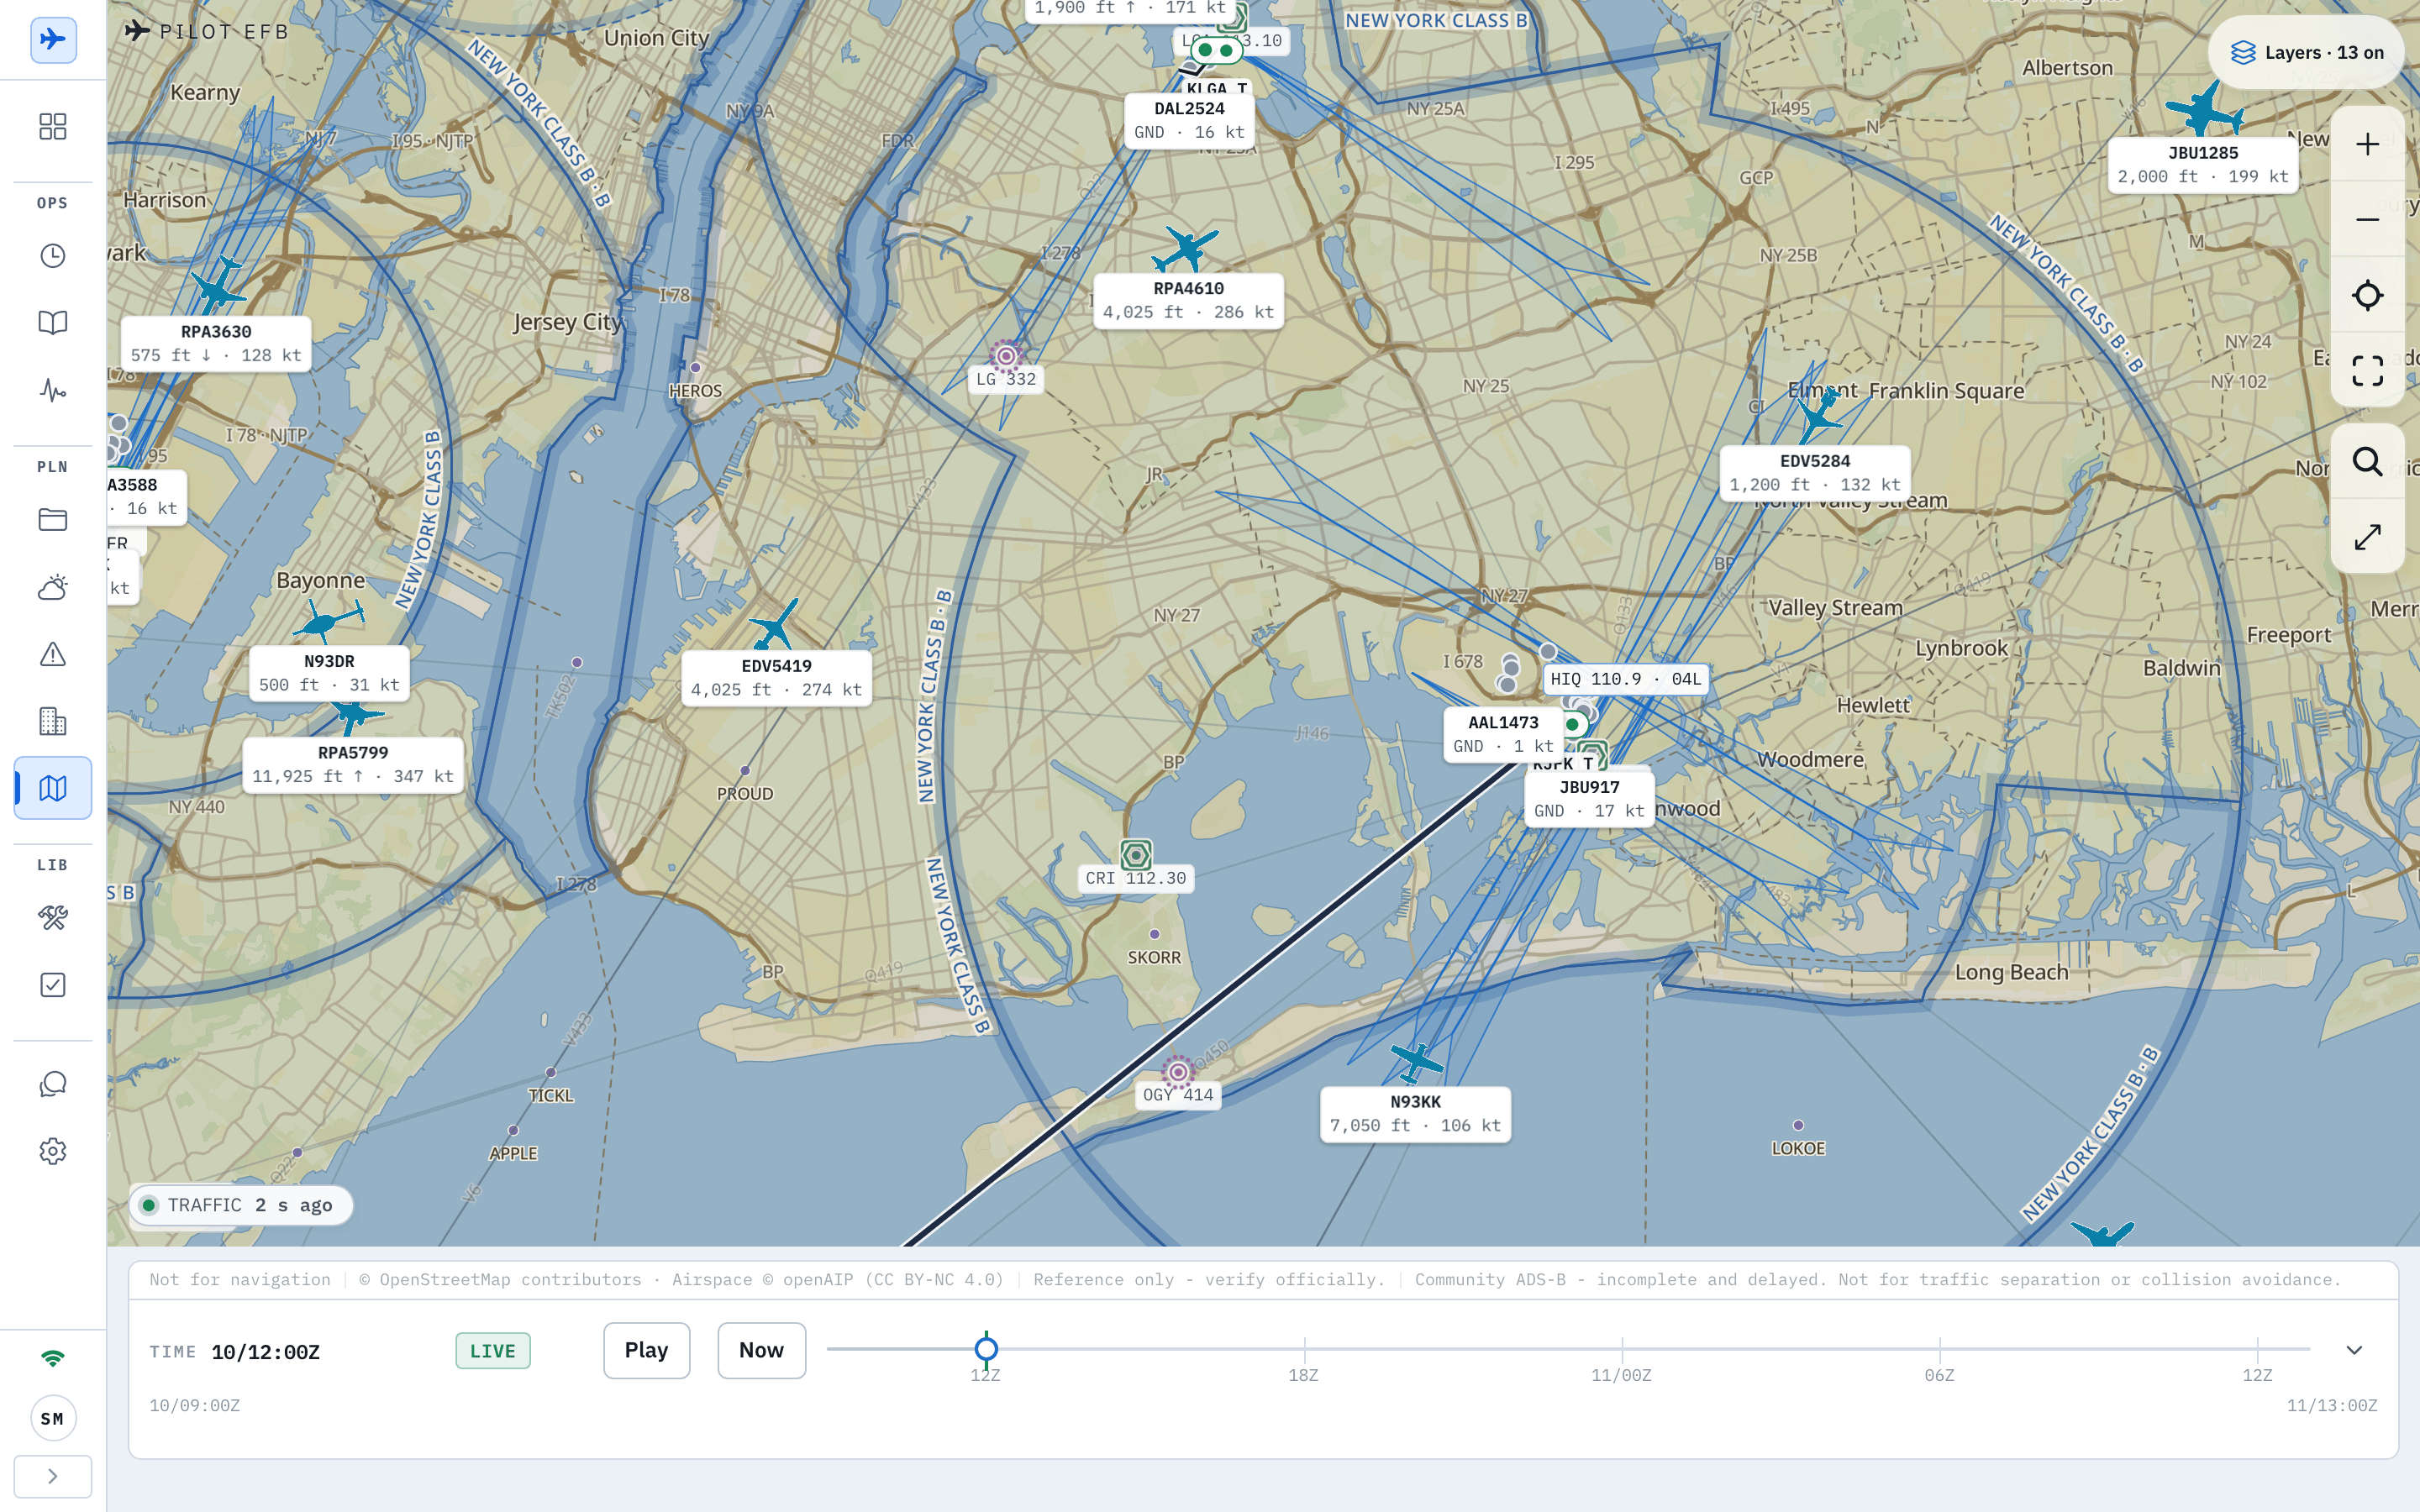Click the CRI 112.30 VOR symbol
The image size is (2420, 1512).
click(x=1136, y=855)
